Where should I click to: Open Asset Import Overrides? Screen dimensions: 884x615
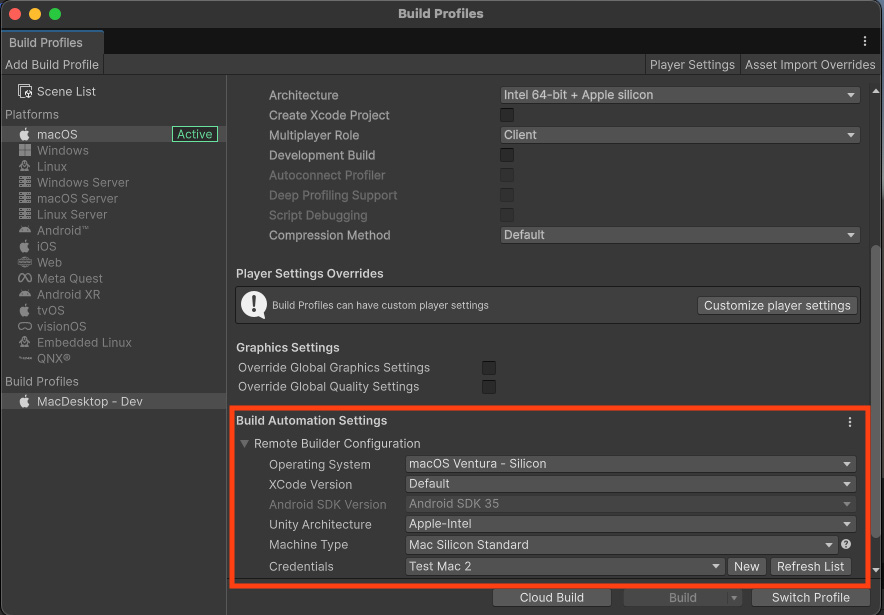pos(810,65)
